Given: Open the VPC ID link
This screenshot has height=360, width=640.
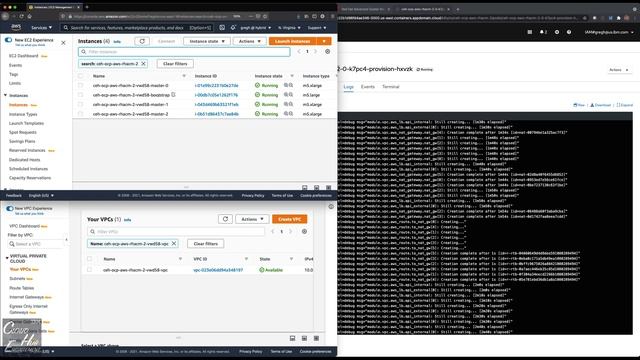Looking at the screenshot, I should [218, 270].
